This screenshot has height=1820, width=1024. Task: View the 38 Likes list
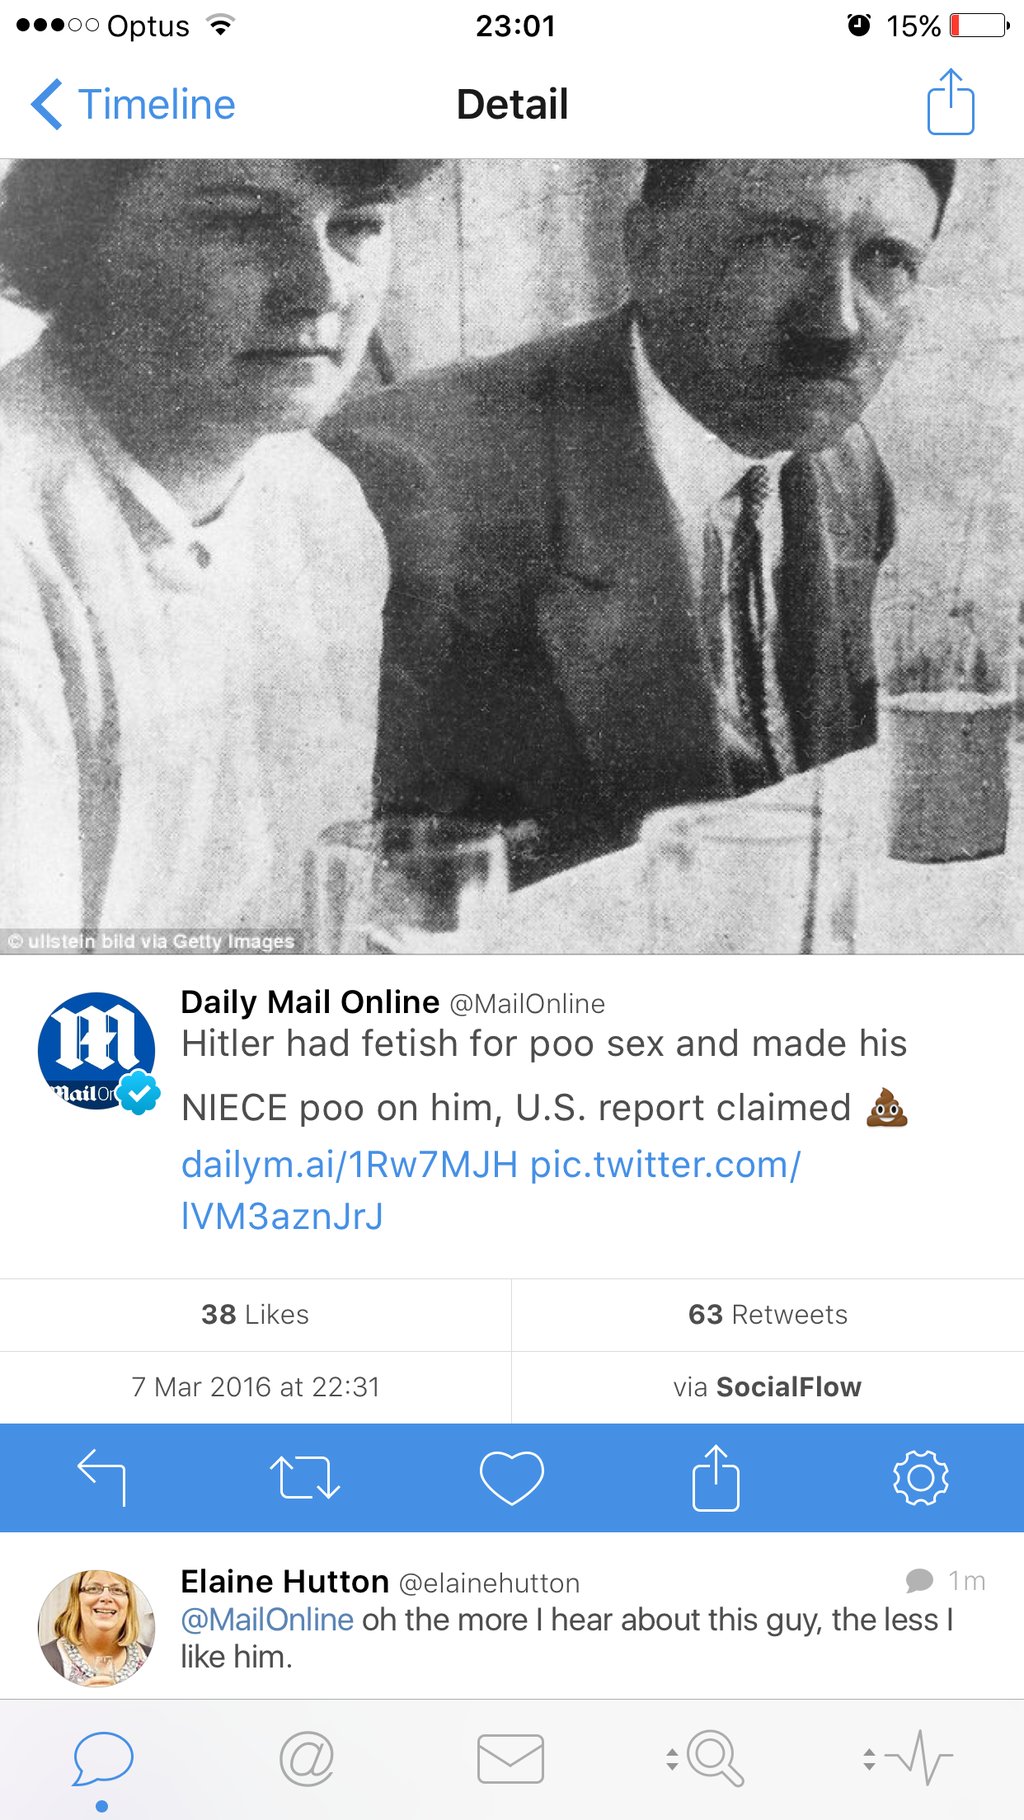click(255, 1315)
